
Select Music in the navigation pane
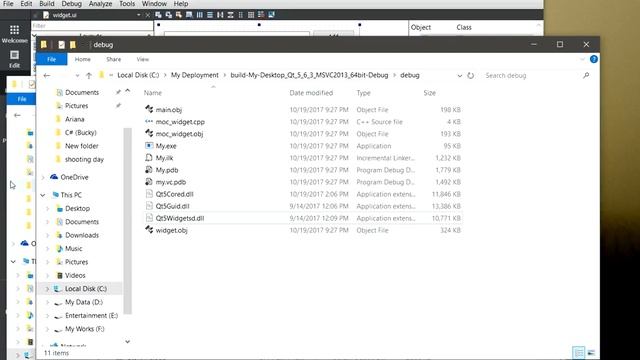tap(73, 249)
